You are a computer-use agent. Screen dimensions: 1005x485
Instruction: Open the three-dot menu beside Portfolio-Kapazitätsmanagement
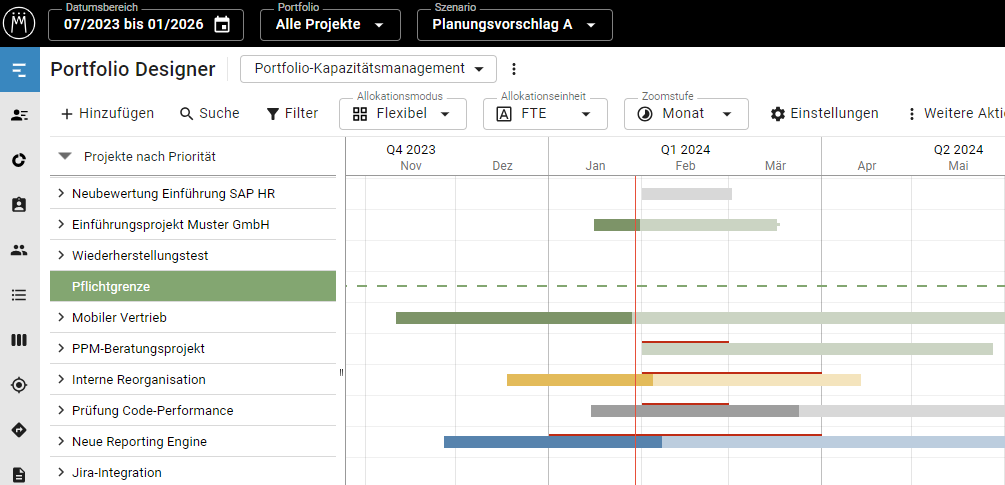click(x=513, y=69)
